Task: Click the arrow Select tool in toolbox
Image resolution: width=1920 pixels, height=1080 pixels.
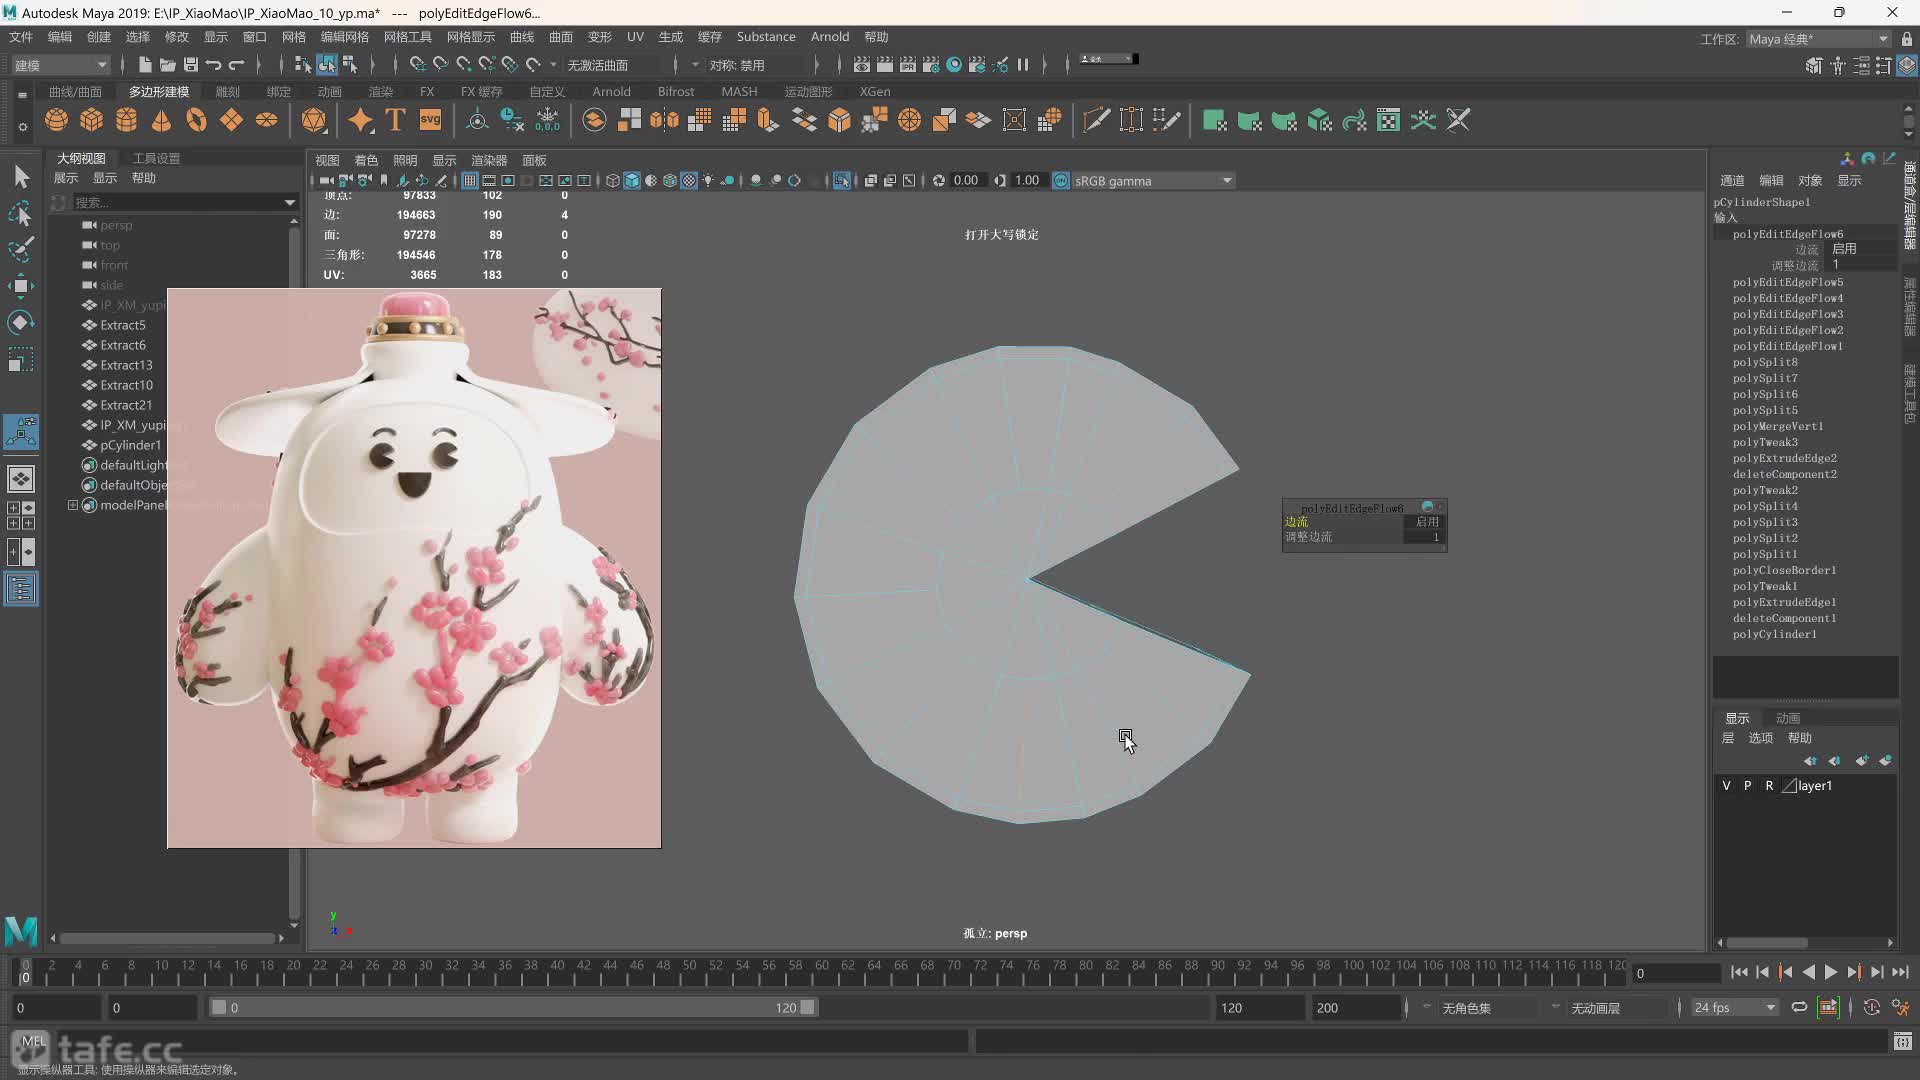Action: coord(20,177)
